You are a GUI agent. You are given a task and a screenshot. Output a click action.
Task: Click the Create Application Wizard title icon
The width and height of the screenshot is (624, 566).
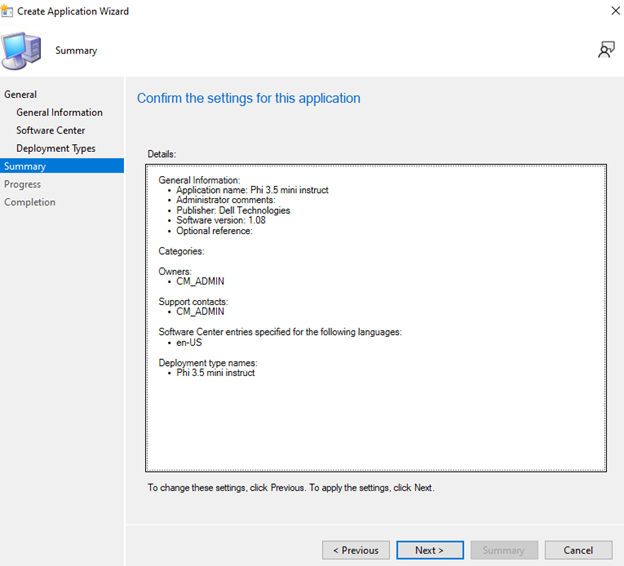click(7, 11)
